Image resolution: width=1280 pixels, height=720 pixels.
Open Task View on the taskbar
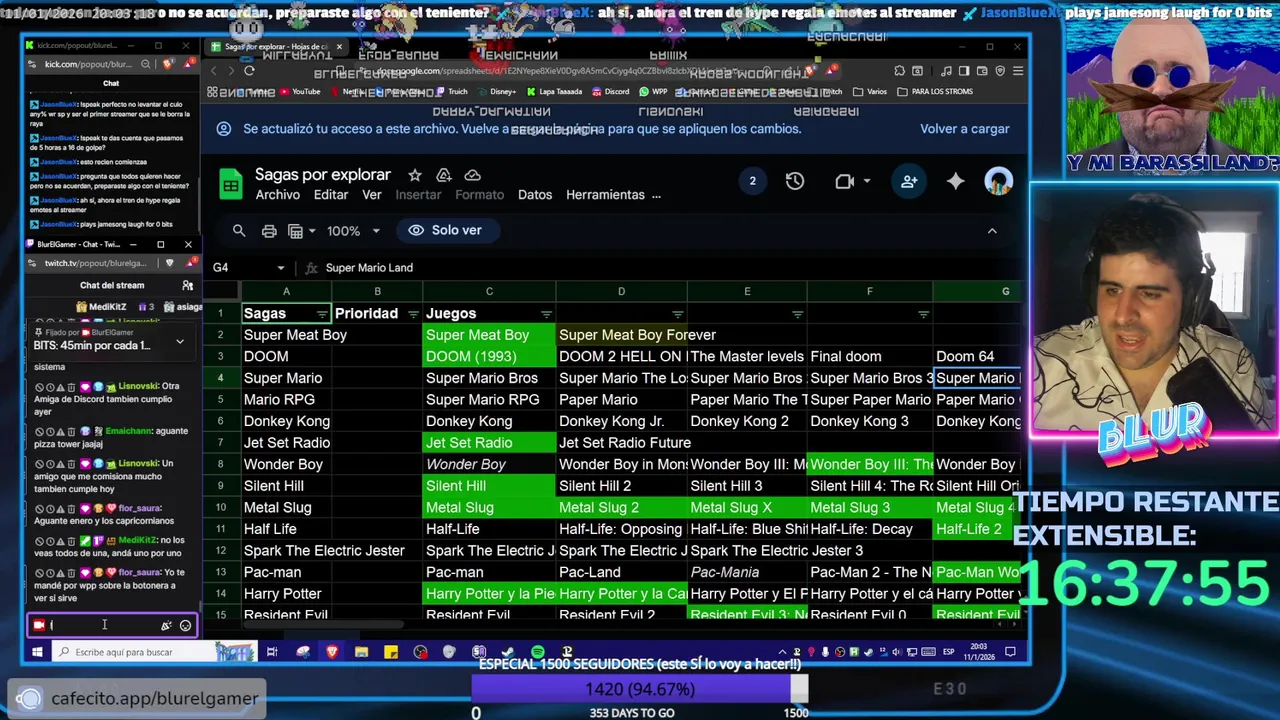(x=271, y=652)
